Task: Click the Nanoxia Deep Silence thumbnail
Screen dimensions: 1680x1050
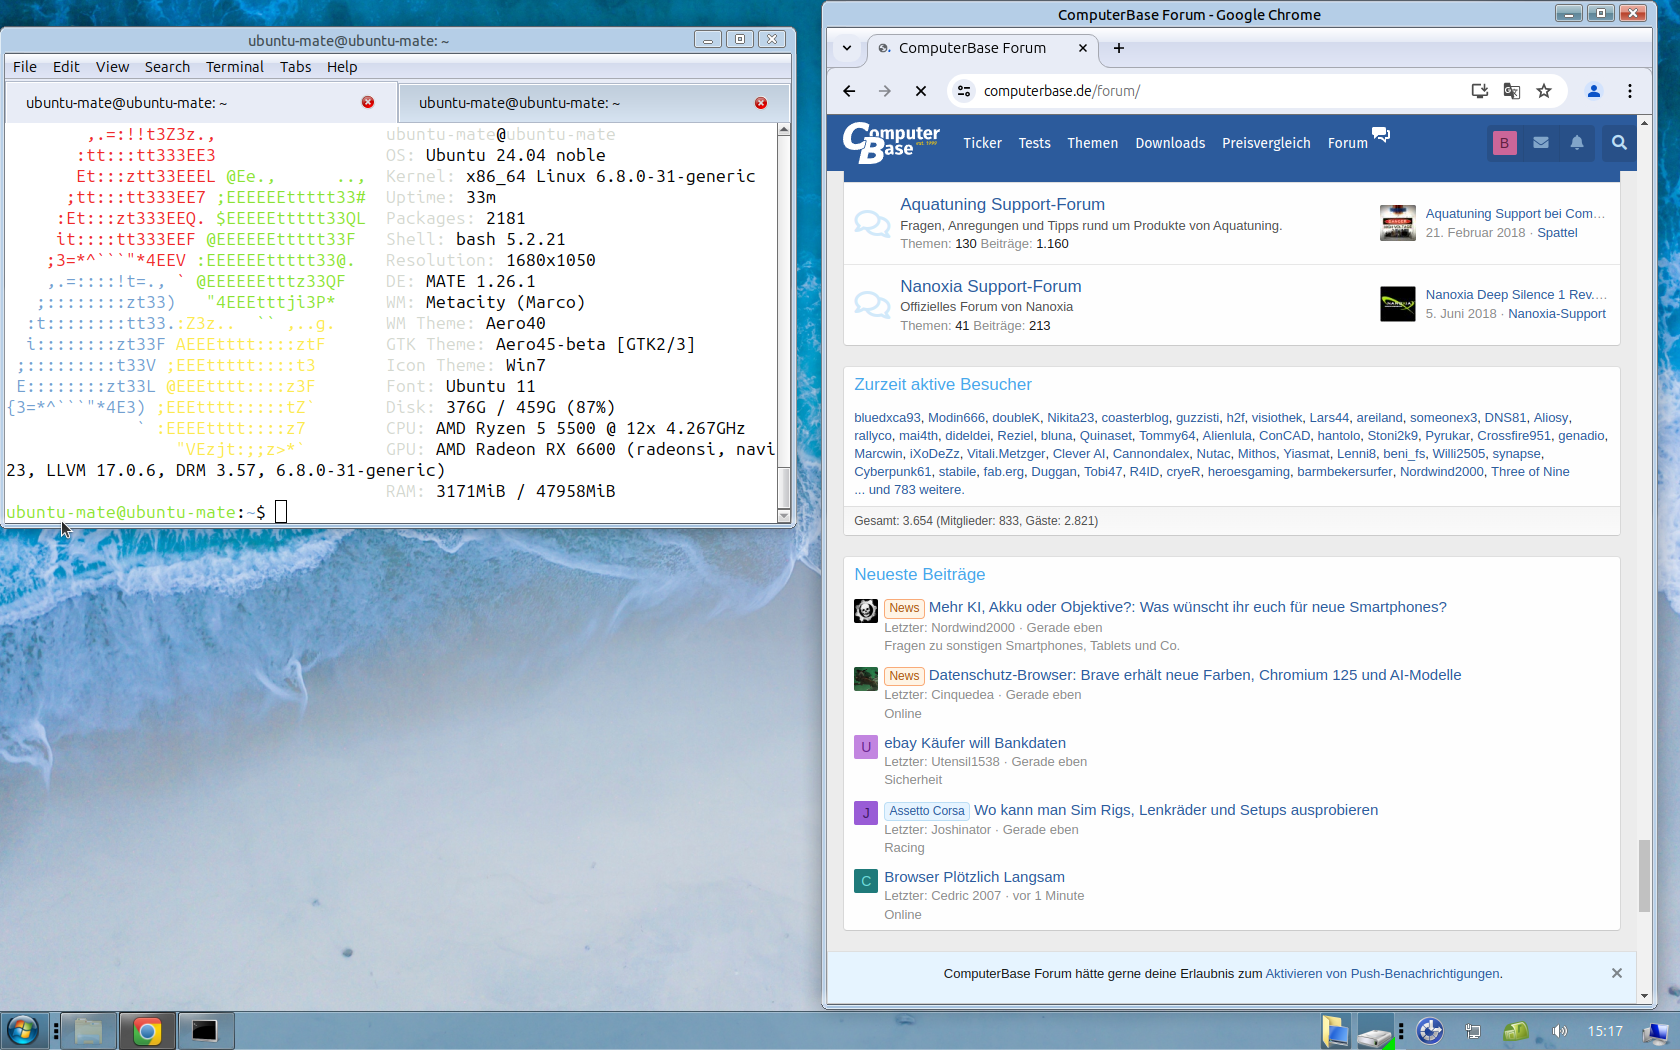Action: click(x=1398, y=304)
